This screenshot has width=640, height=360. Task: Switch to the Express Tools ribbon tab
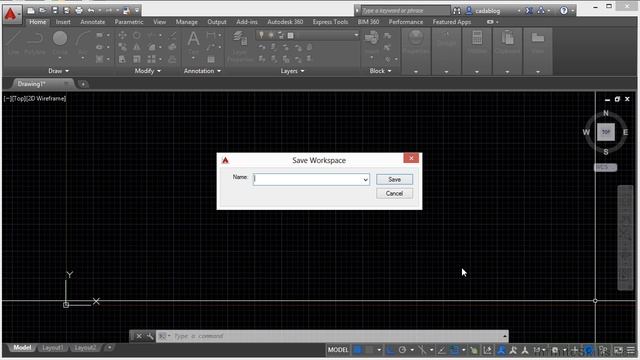pos(330,22)
